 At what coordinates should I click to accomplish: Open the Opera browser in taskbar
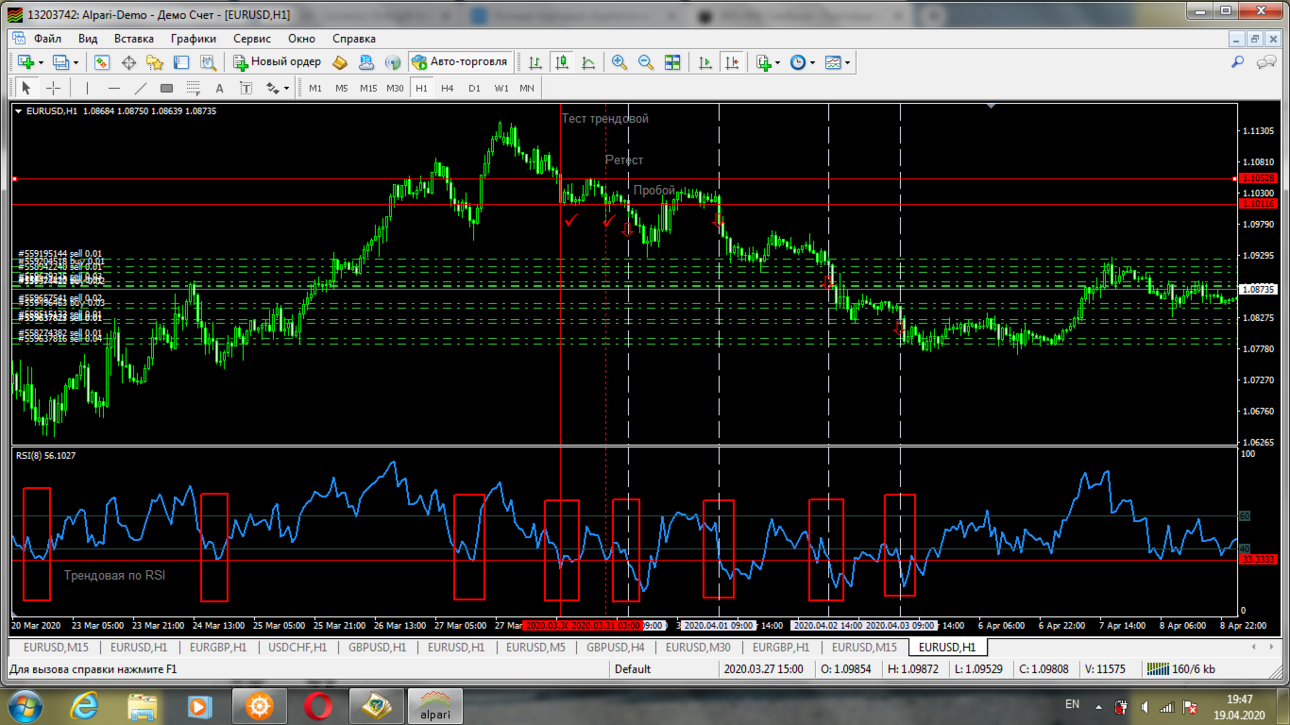(x=317, y=706)
